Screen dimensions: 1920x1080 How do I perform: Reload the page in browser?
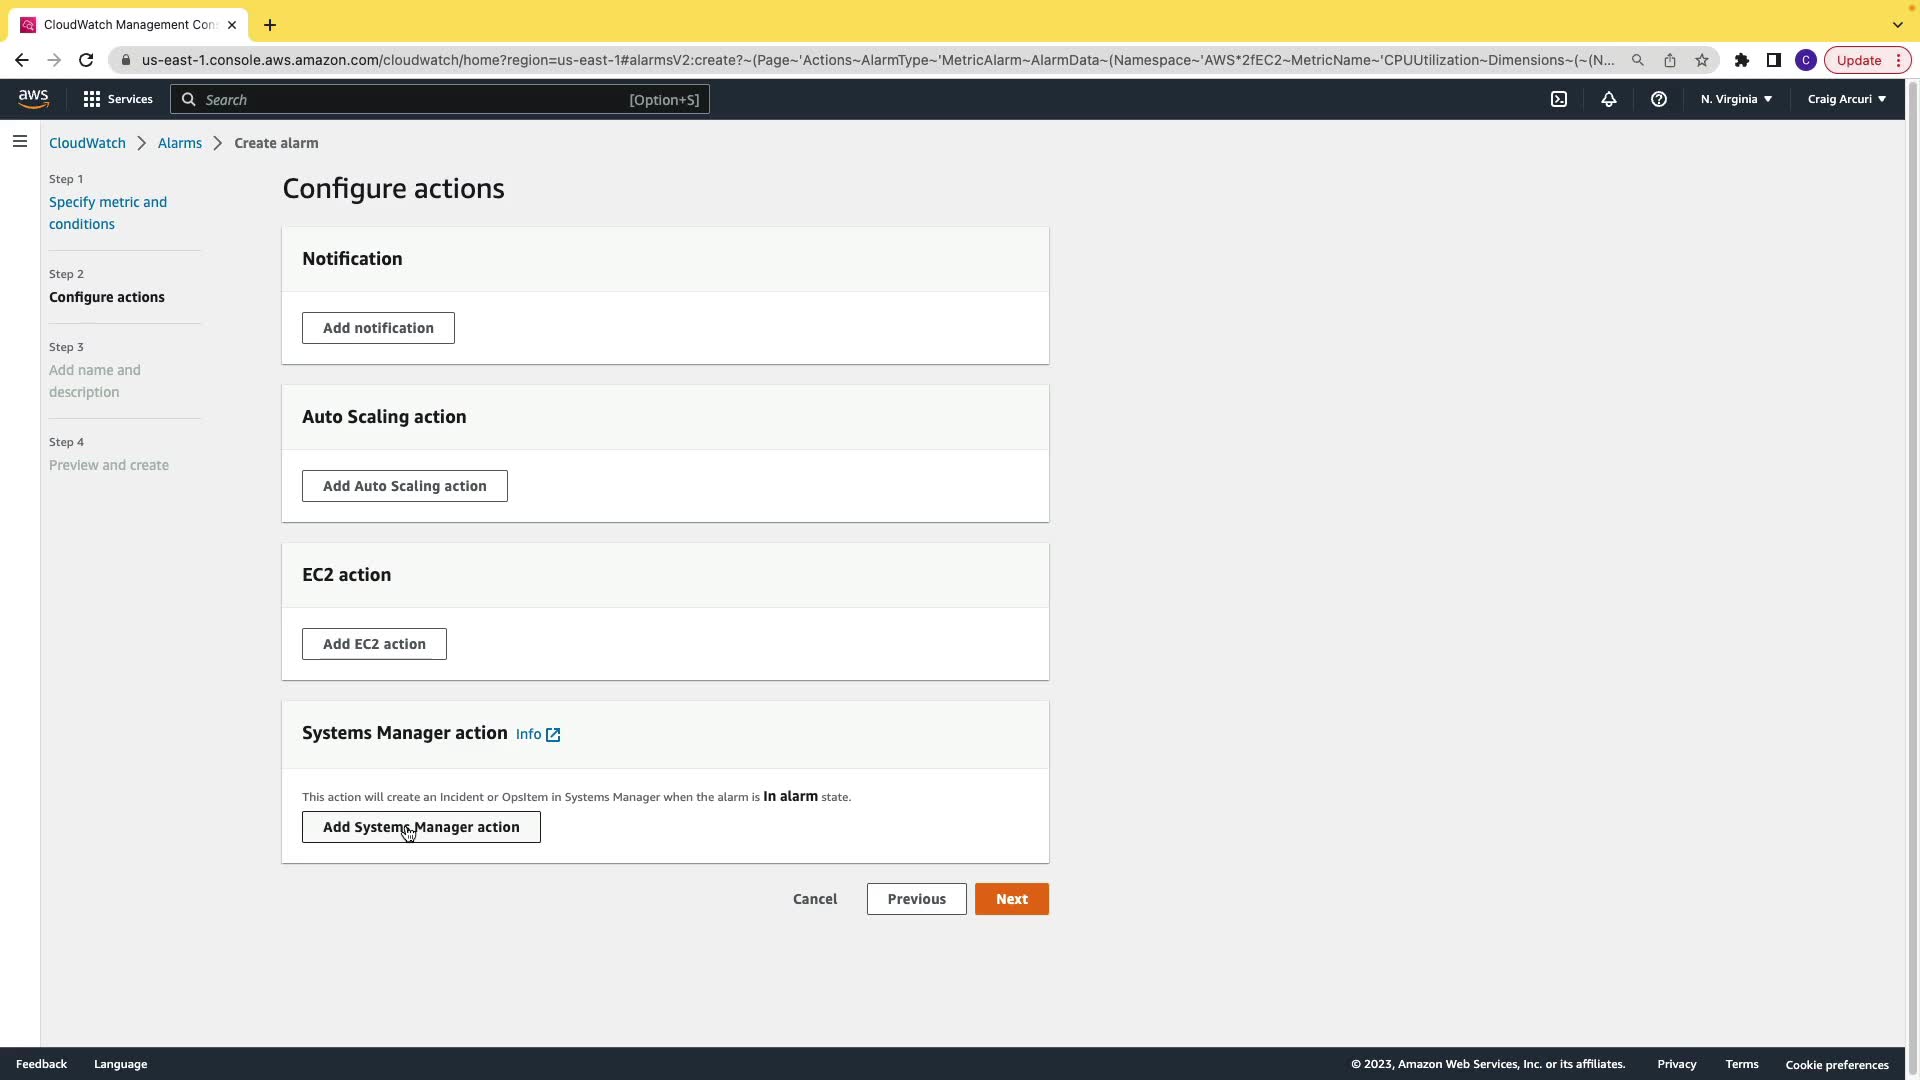pos(86,60)
